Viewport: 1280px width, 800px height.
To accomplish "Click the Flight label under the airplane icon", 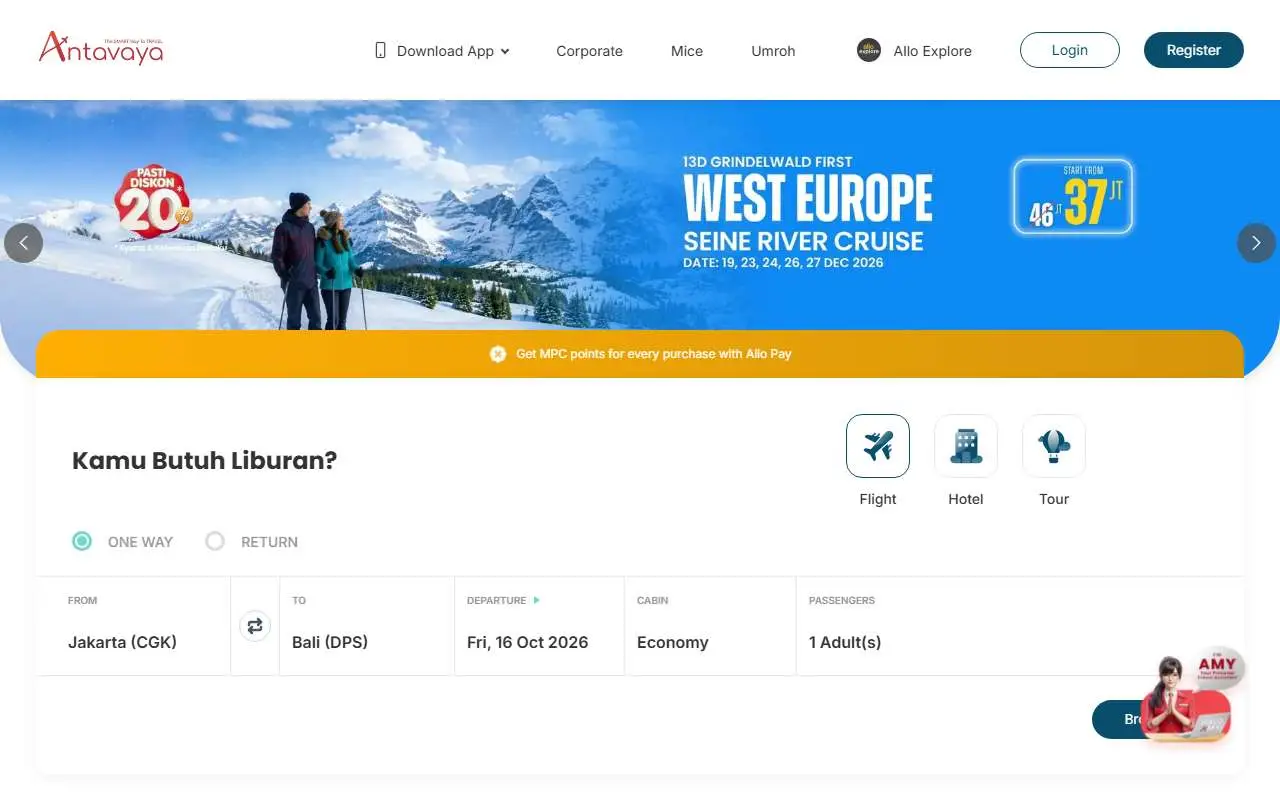I will (x=878, y=499).
